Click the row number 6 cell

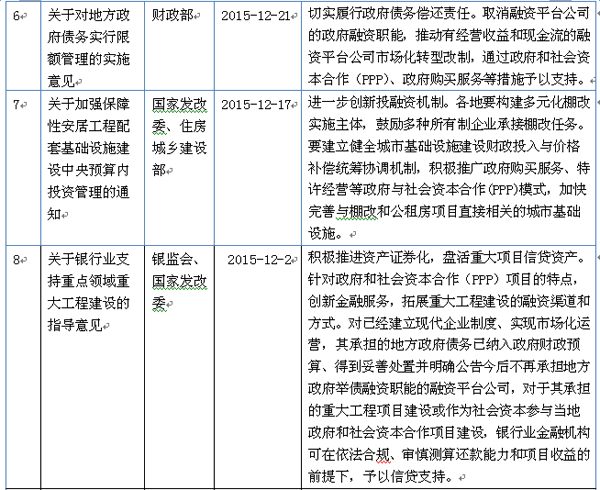[23, 46]
